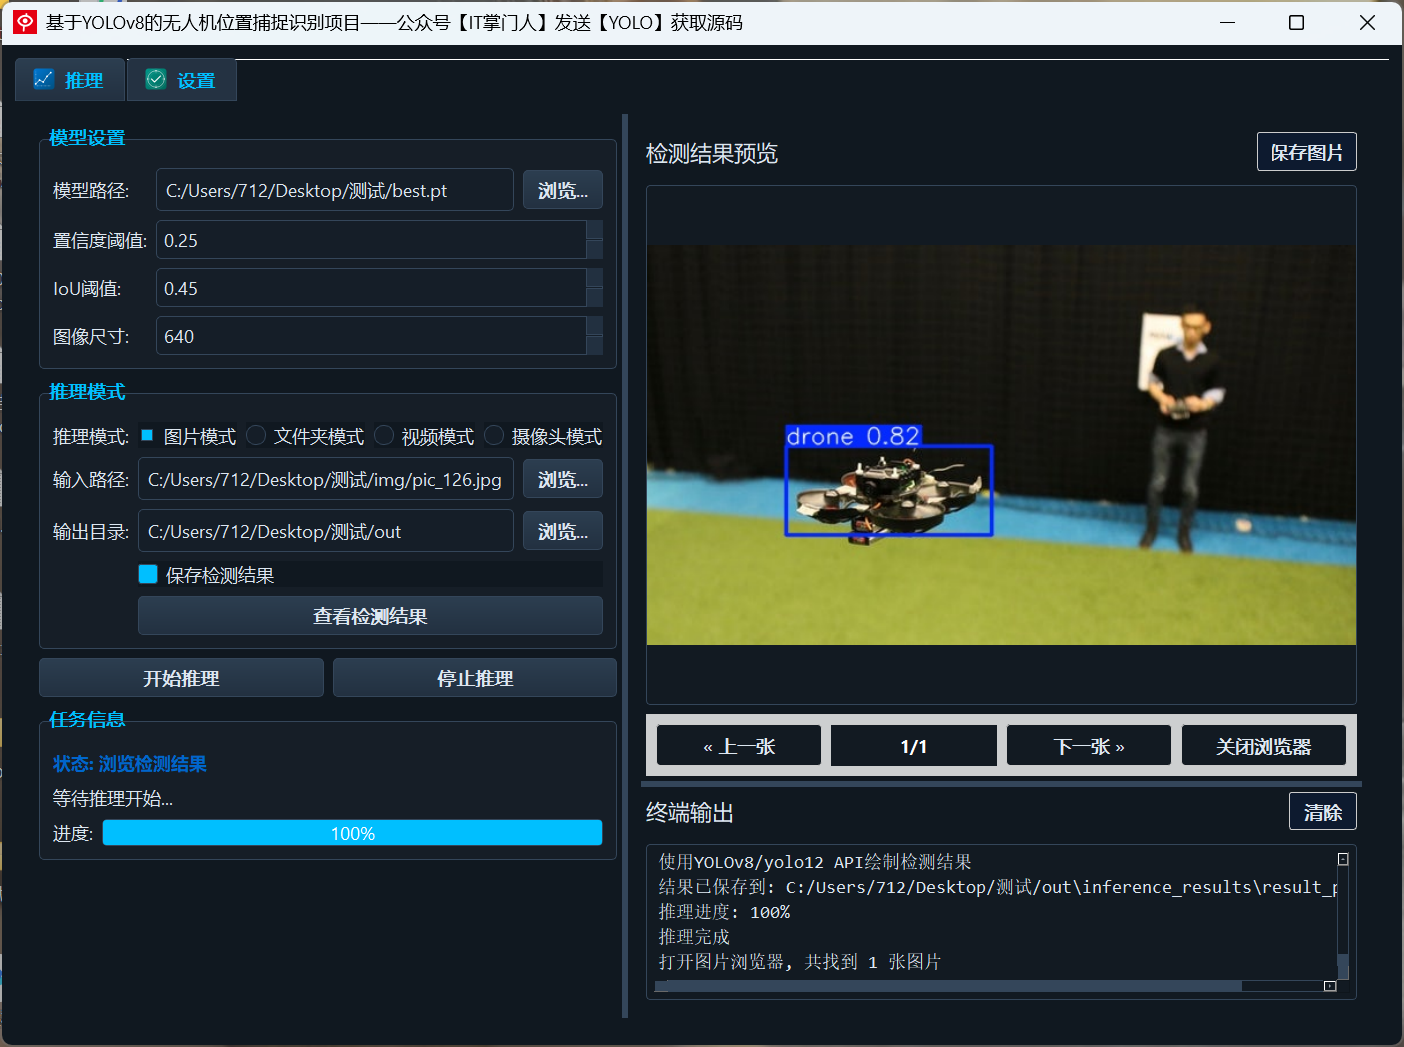Click the 终端输出 heading

[690, 813]
